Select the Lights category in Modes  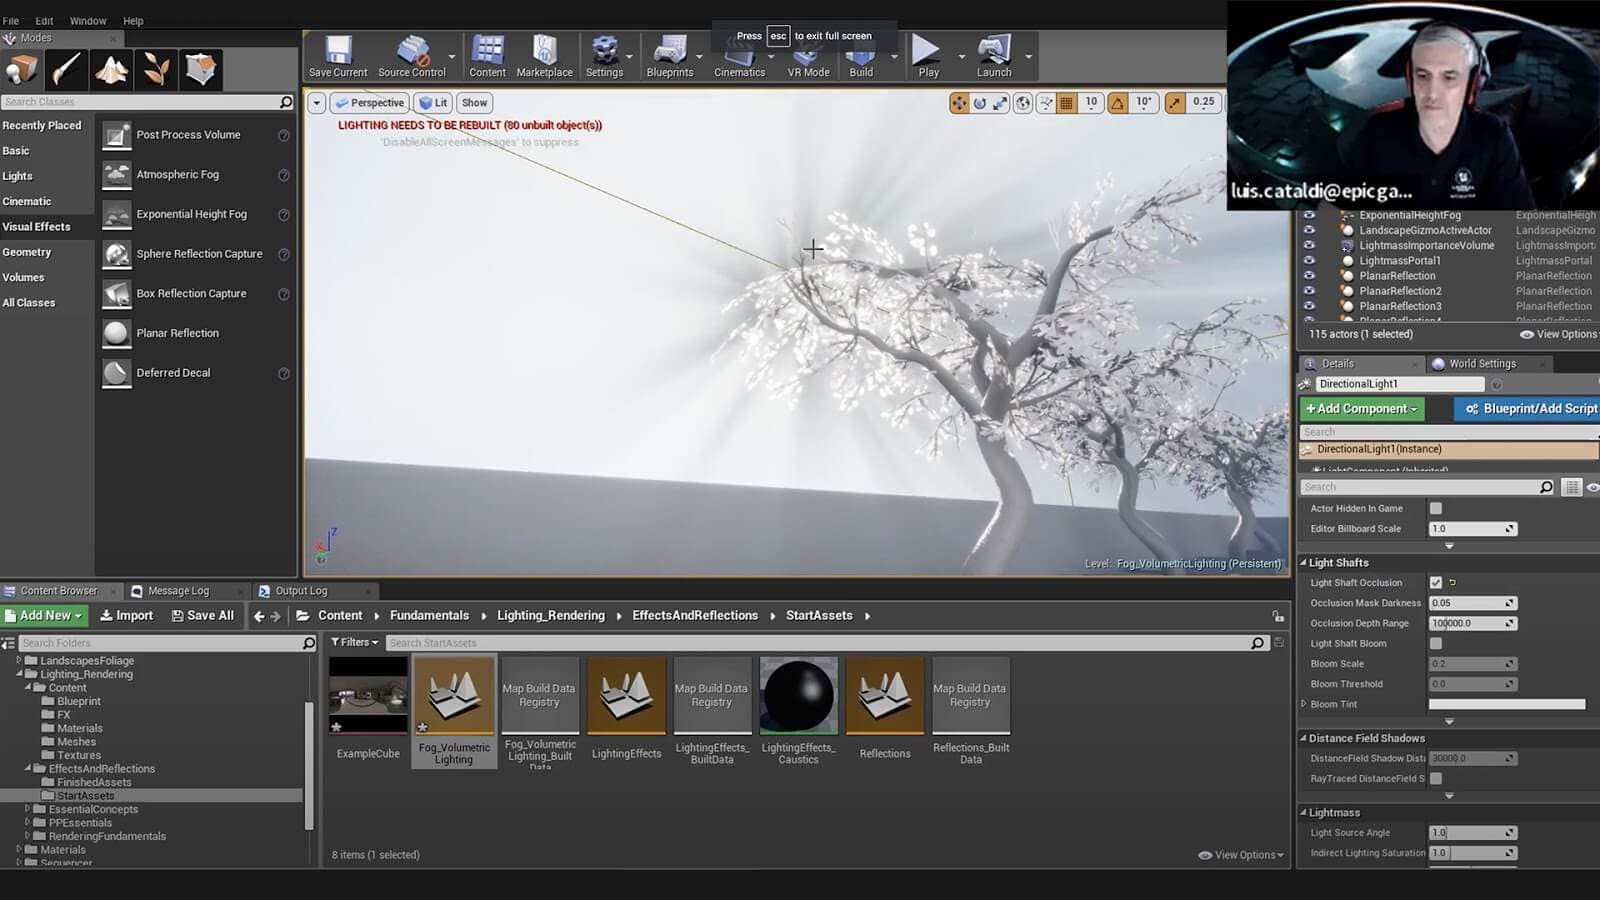click(17, 176)
